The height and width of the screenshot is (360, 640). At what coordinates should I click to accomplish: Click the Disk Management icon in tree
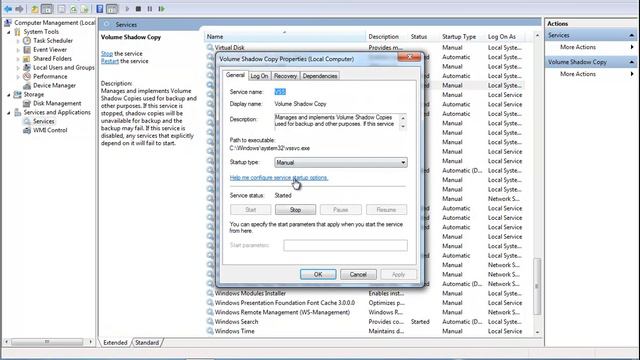[x=27, y=103]
